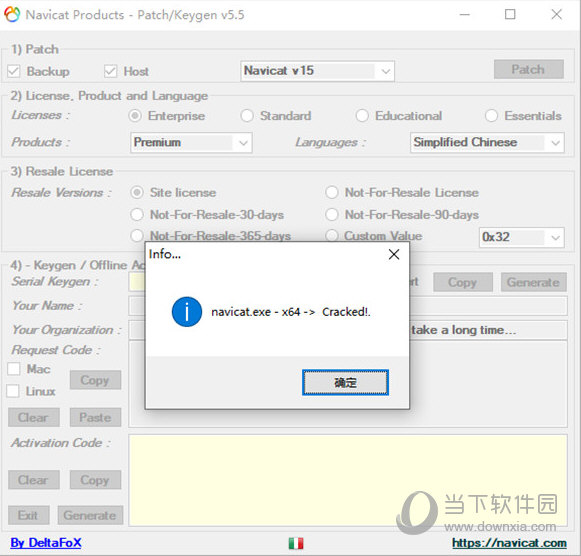Click Clear button under Request Code
Viewport: 581px width, 556px height.
[x=34, y=417]
